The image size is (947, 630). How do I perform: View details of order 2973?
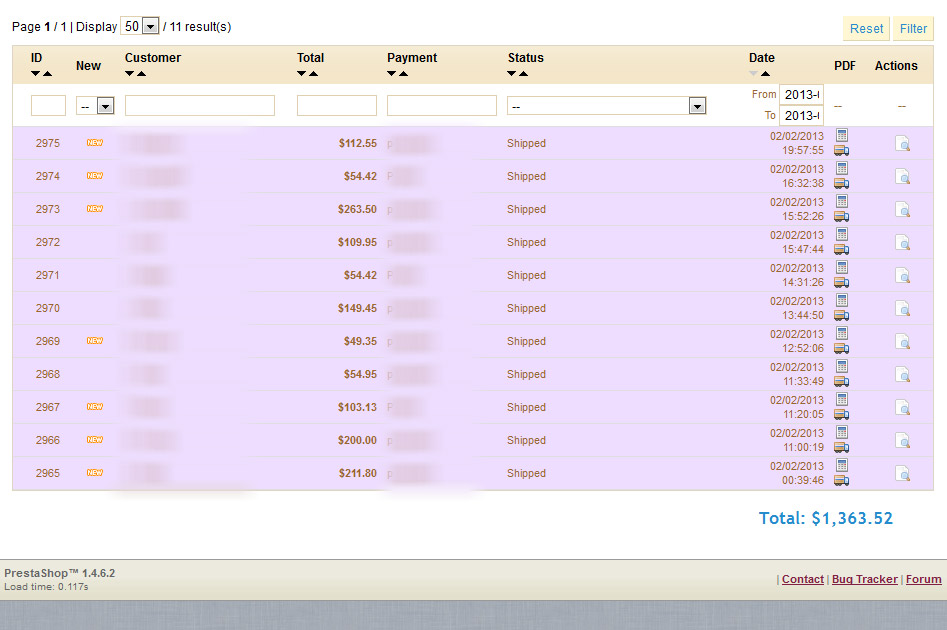(902, 210)
